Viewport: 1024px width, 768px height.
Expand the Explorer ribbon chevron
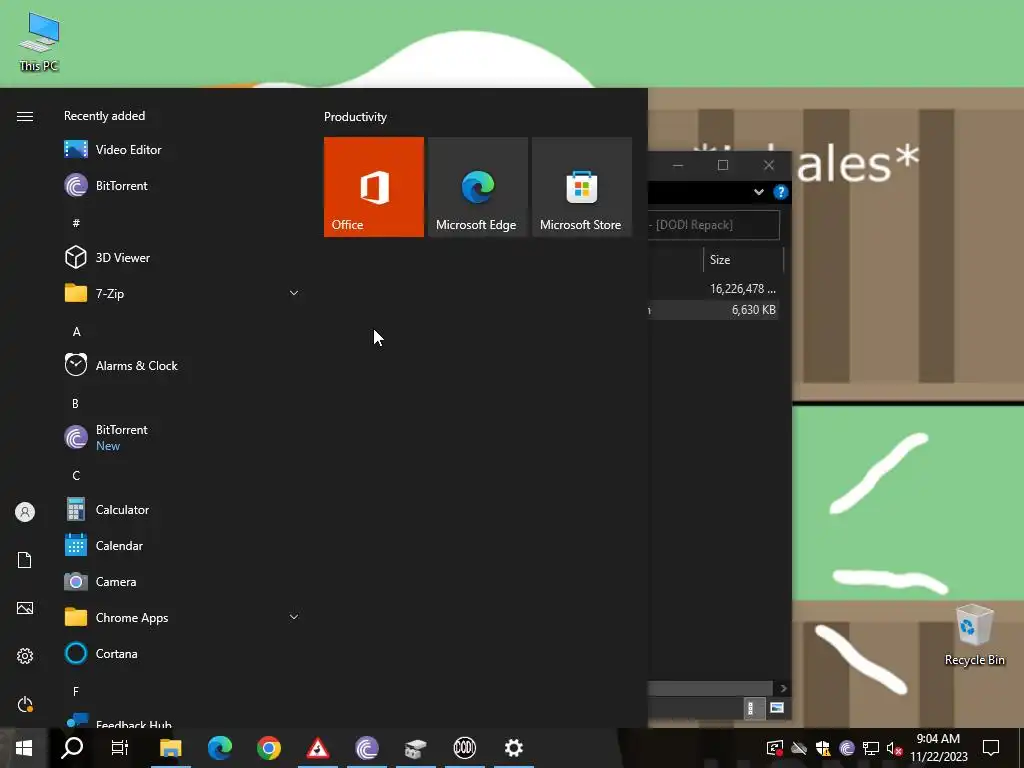click(x=758, y=192)
